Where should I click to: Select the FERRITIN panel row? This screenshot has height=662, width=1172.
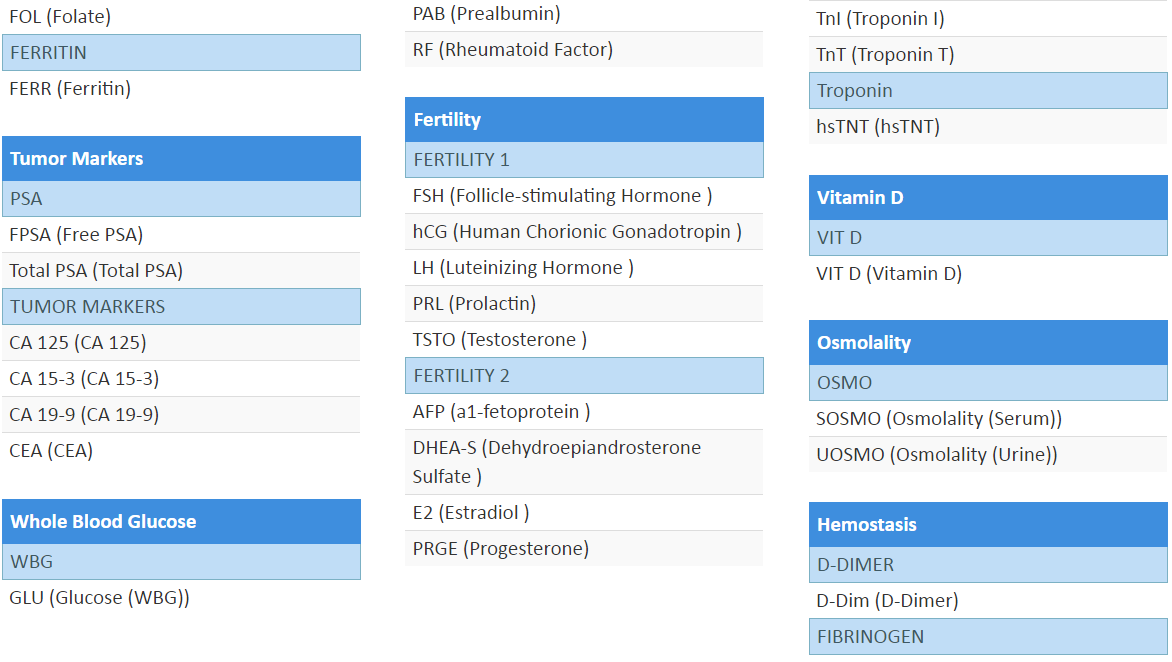[x=180, y=53]
